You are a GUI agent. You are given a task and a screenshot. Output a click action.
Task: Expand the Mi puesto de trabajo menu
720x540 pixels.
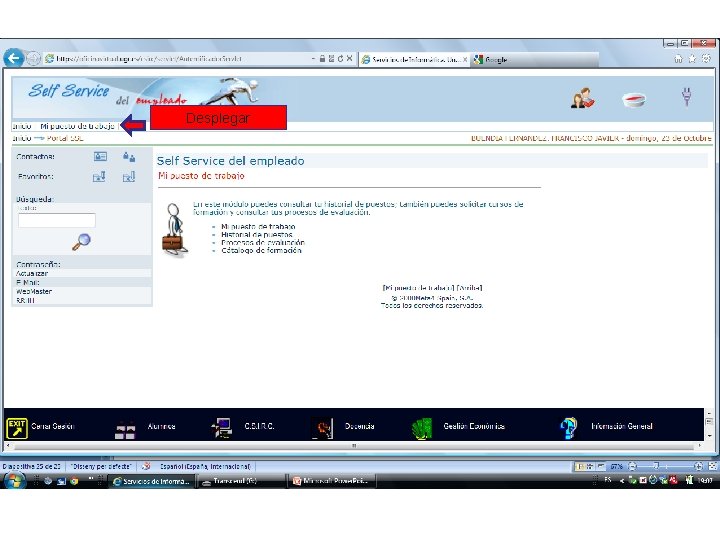pyautogui.click(x=77, y=126)
